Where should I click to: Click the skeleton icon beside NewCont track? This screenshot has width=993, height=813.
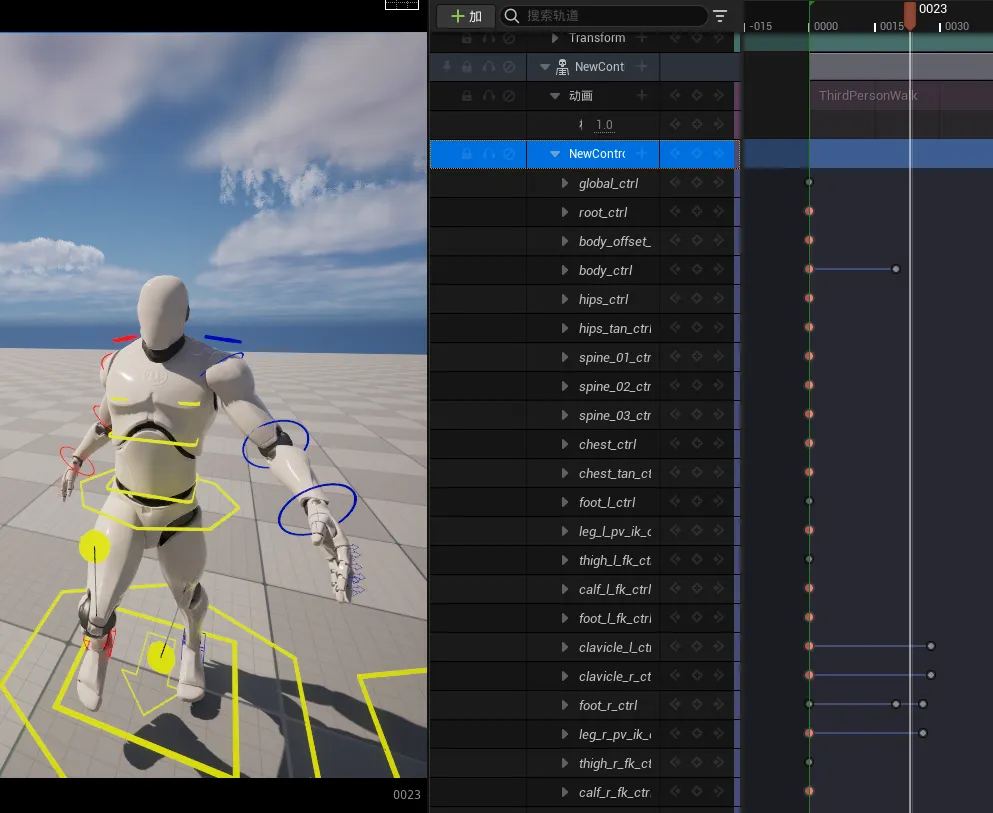coord(562,67)
